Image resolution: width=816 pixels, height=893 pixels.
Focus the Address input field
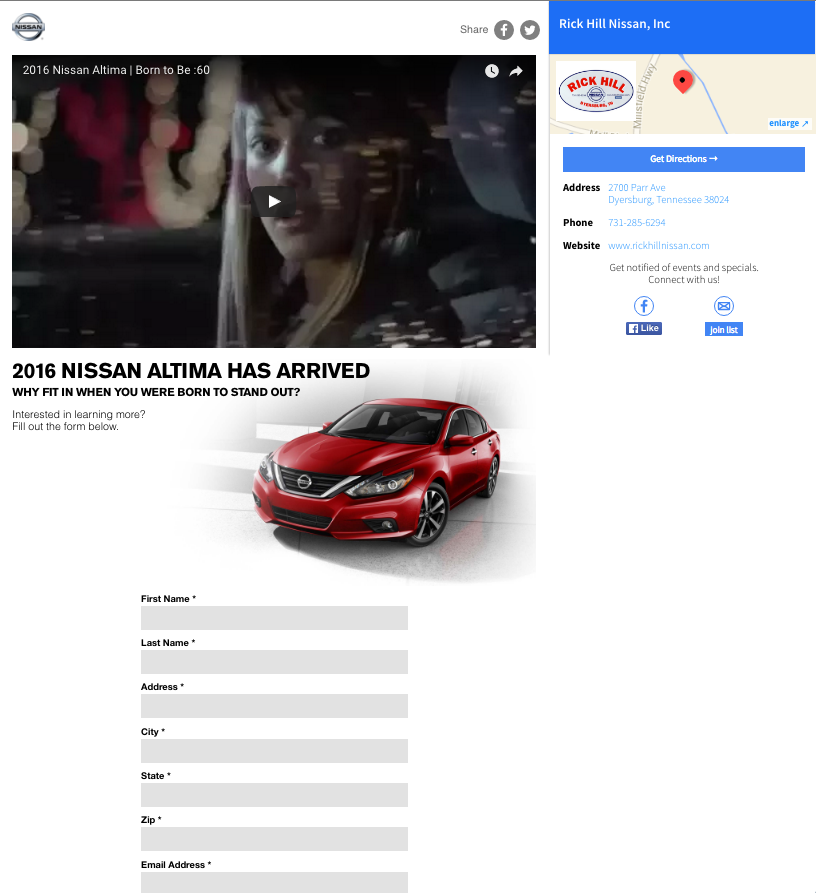274,706
